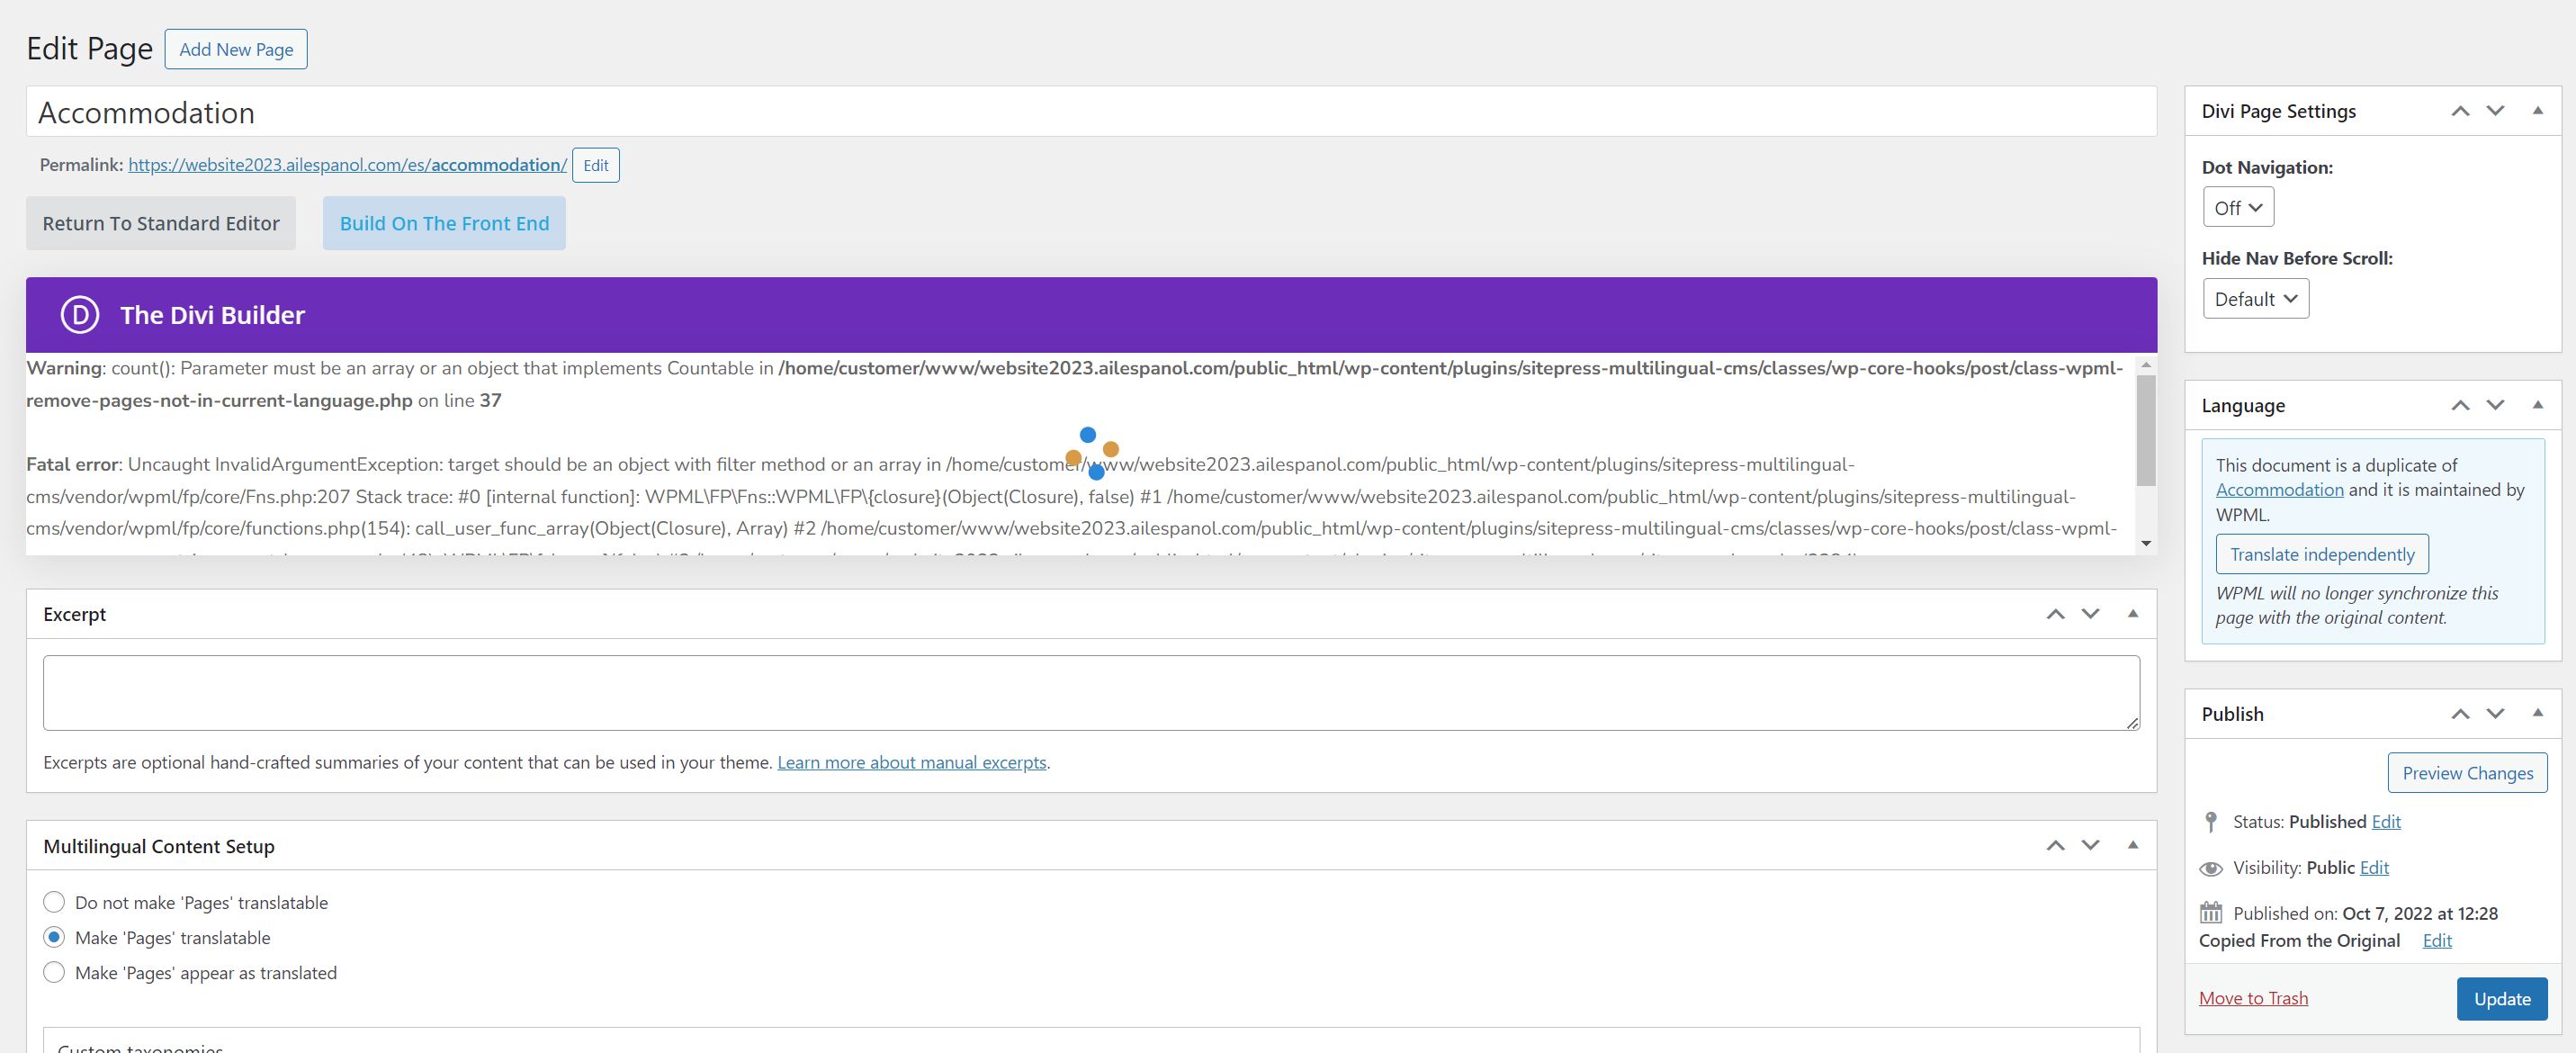Move Publish panel up
Image resolution: width=2576 pixels, height=1053 pixels.
coord(2460,714)
